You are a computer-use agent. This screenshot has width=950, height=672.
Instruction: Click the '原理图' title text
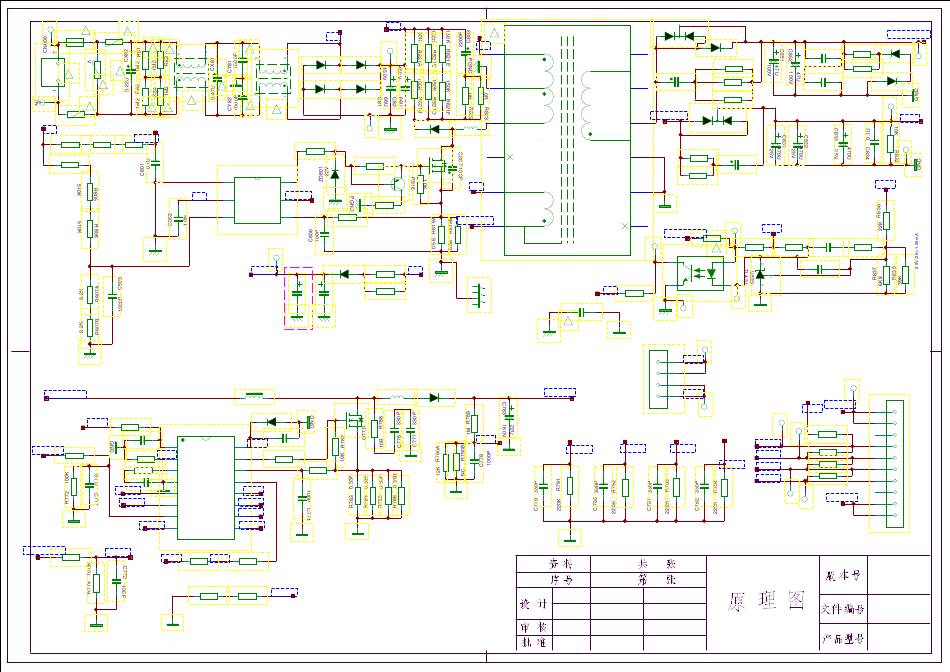click(767, 600)
